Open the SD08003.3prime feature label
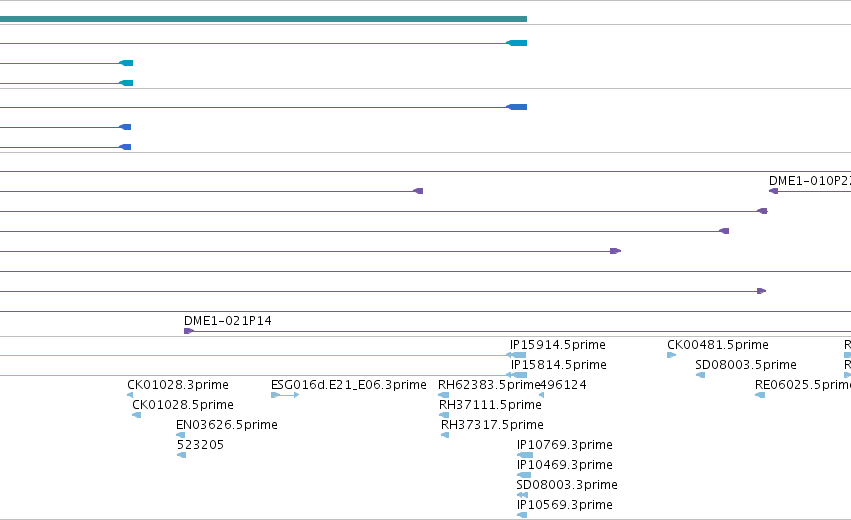 pyautogui.click(x=567, y=485)
